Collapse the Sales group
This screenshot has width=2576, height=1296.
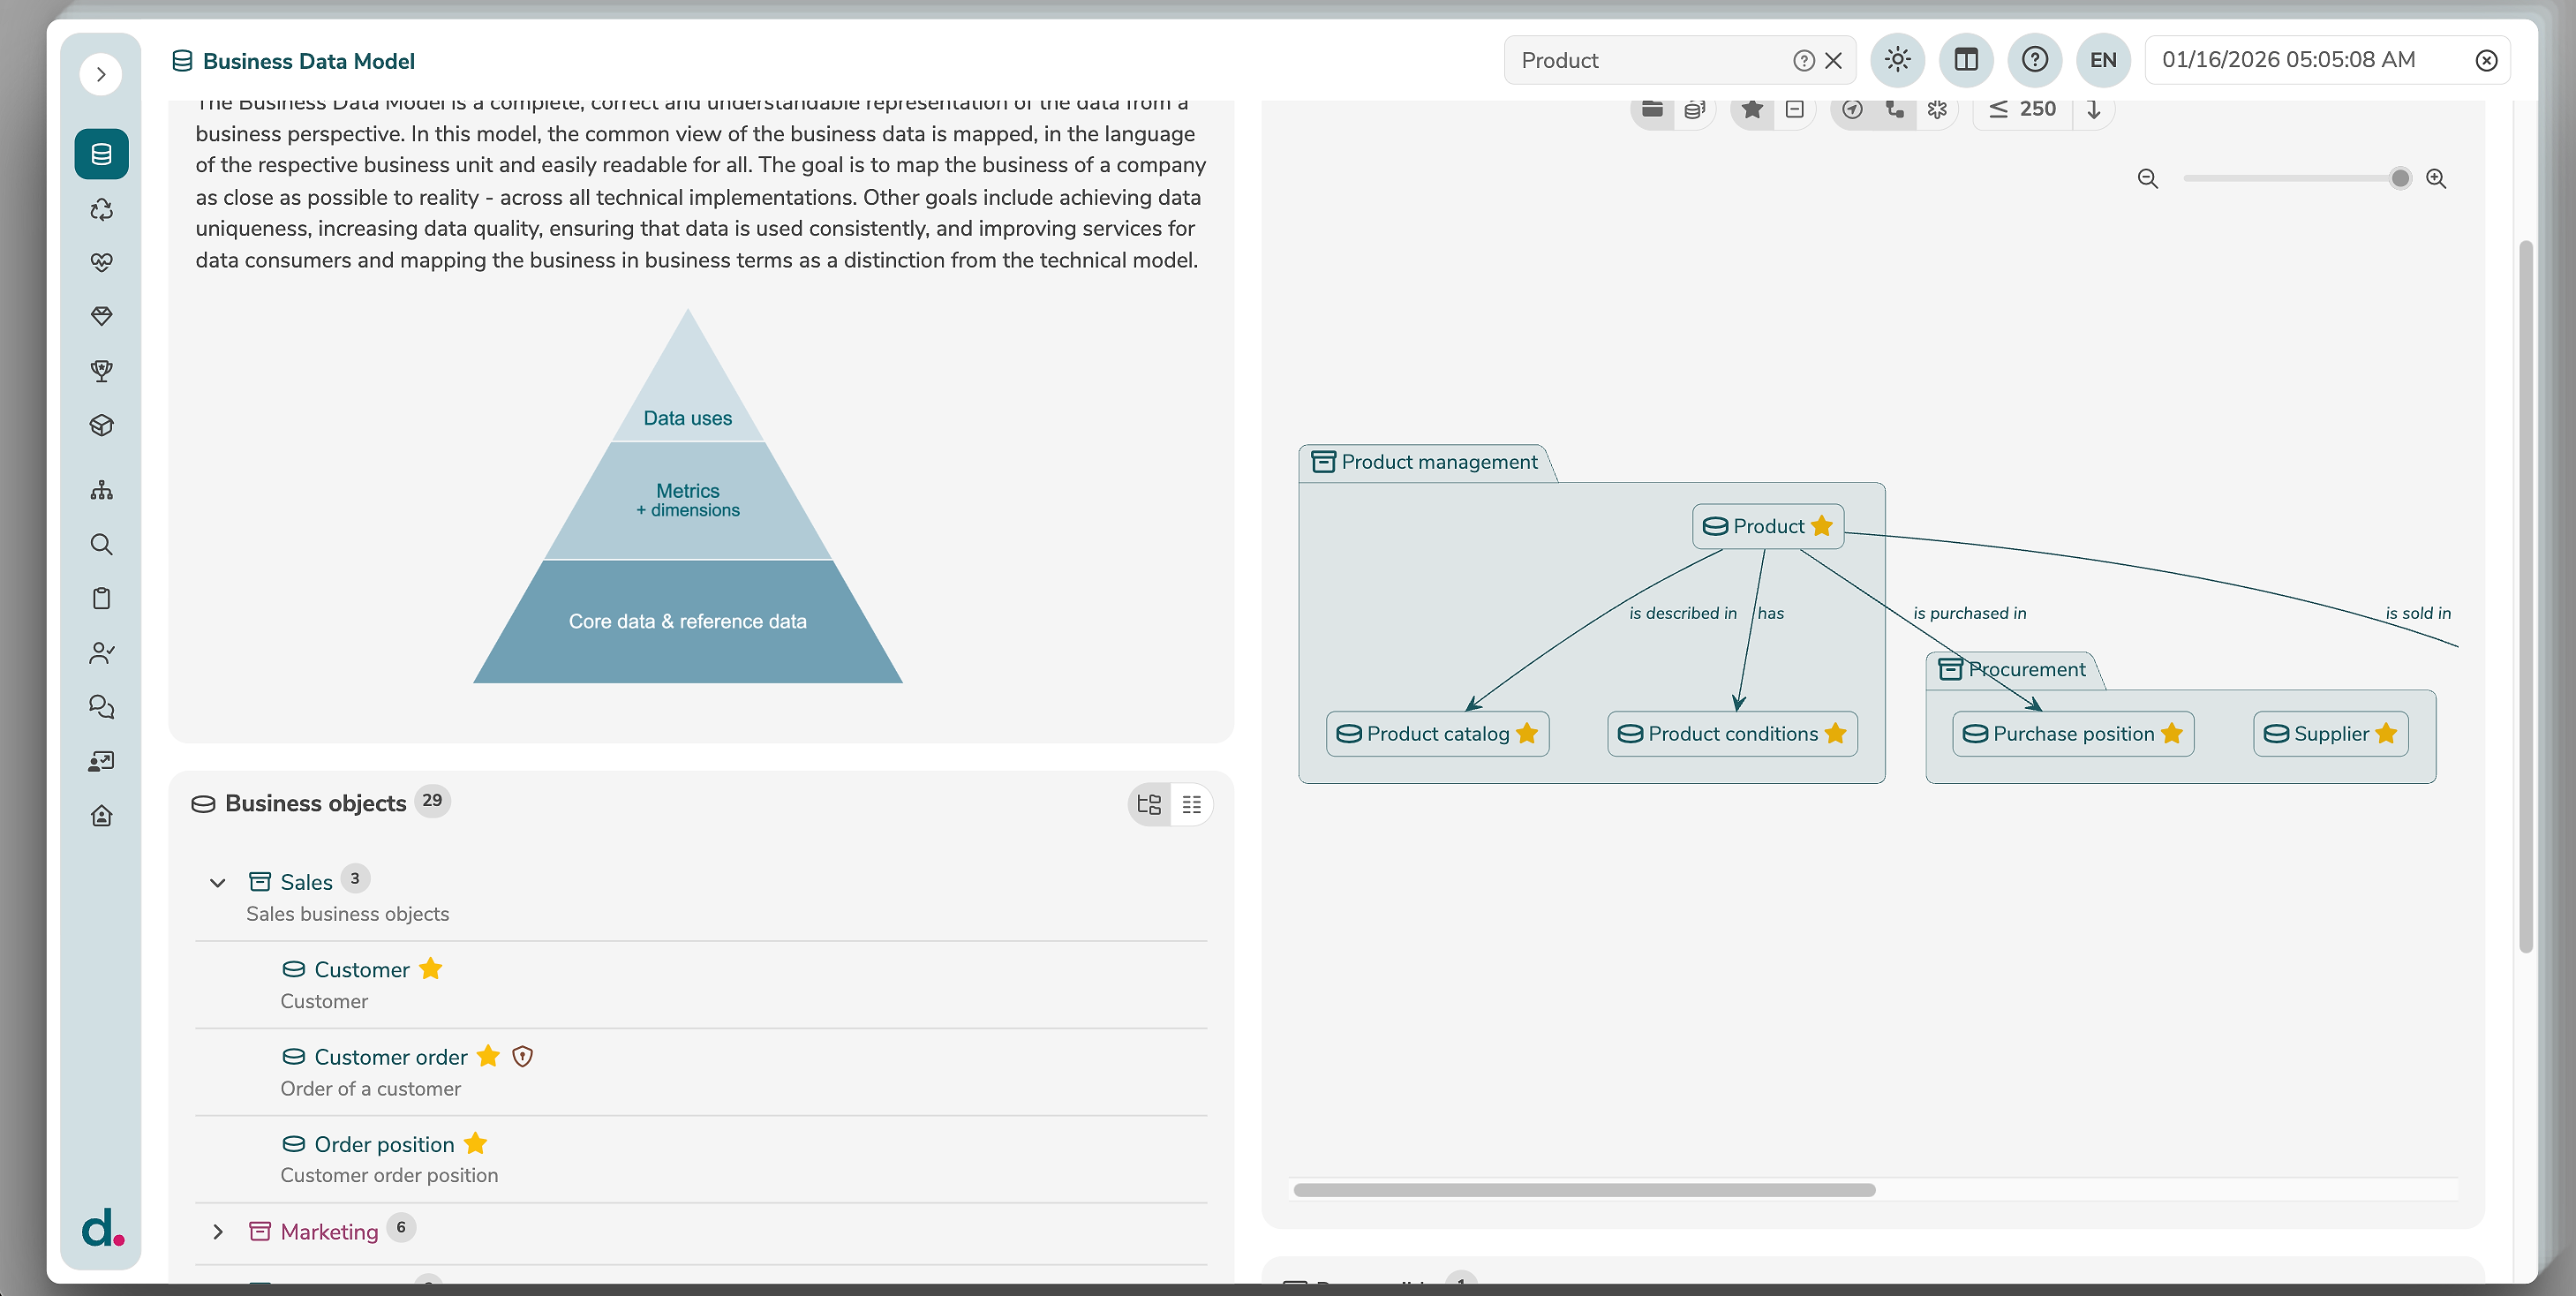tap(217, 882)
